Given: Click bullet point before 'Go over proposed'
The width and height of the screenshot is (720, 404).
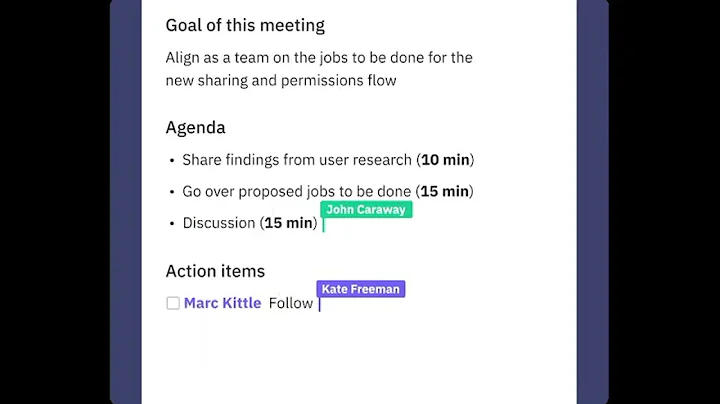Looking at the screenshot, I should point(172,192).
